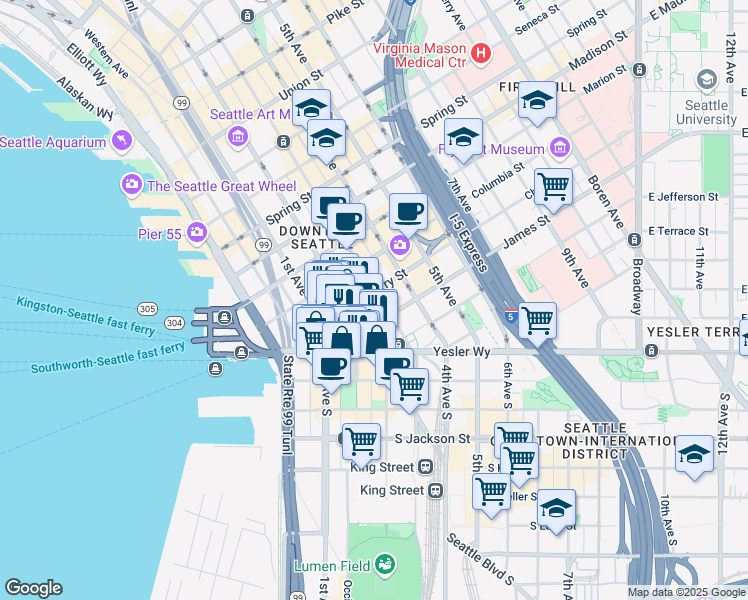Image resolution: width=748 pixels, height=600 pixels.
Task: Click the Kingston-Seattle fast ferry route label
Action: (86, 316)
